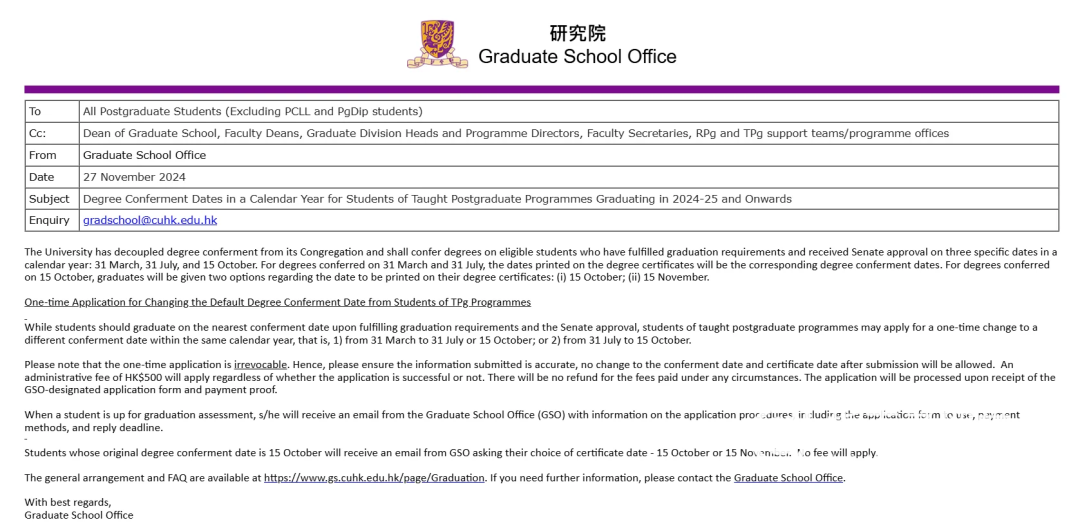1080x527 pixels.
Task: Select the 'Enquiry' label cell
Action: [50, 220]
